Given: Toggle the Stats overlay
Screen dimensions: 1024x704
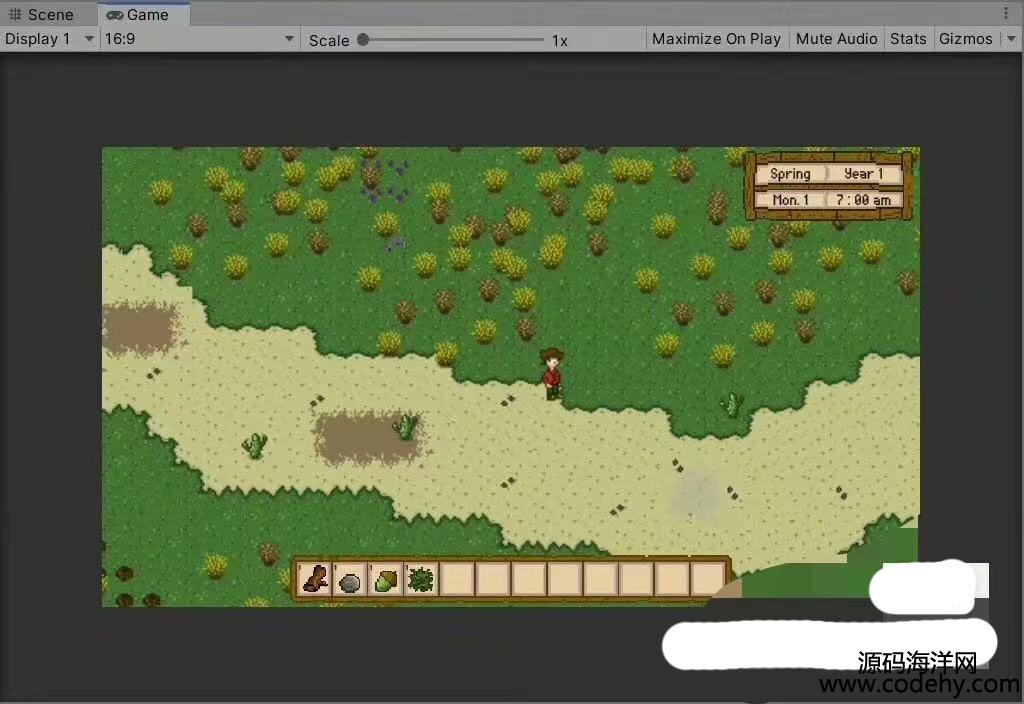Looking at the screenshot, I should coord(908,39).
